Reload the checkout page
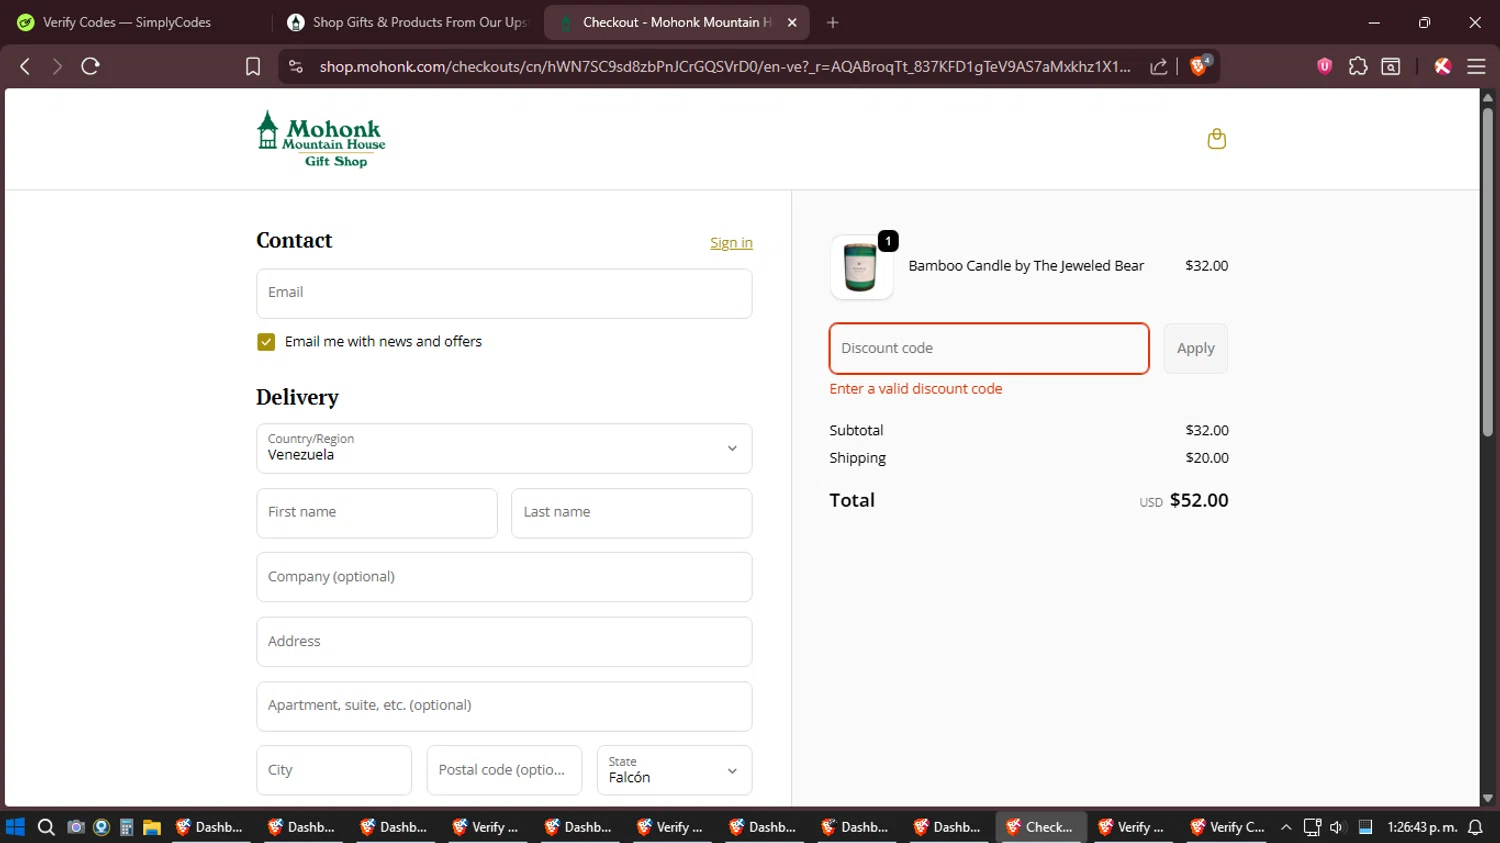The width and height of the screenshot is (1500, 843). 90,66
